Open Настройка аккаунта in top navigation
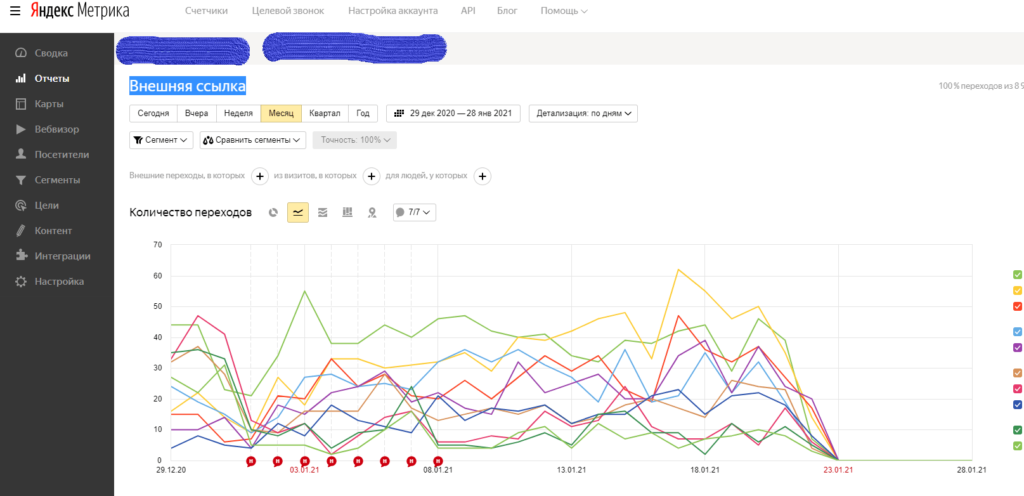Image resolution: width=1024 pixels, height=496 pixels. [x=393, y=11]
